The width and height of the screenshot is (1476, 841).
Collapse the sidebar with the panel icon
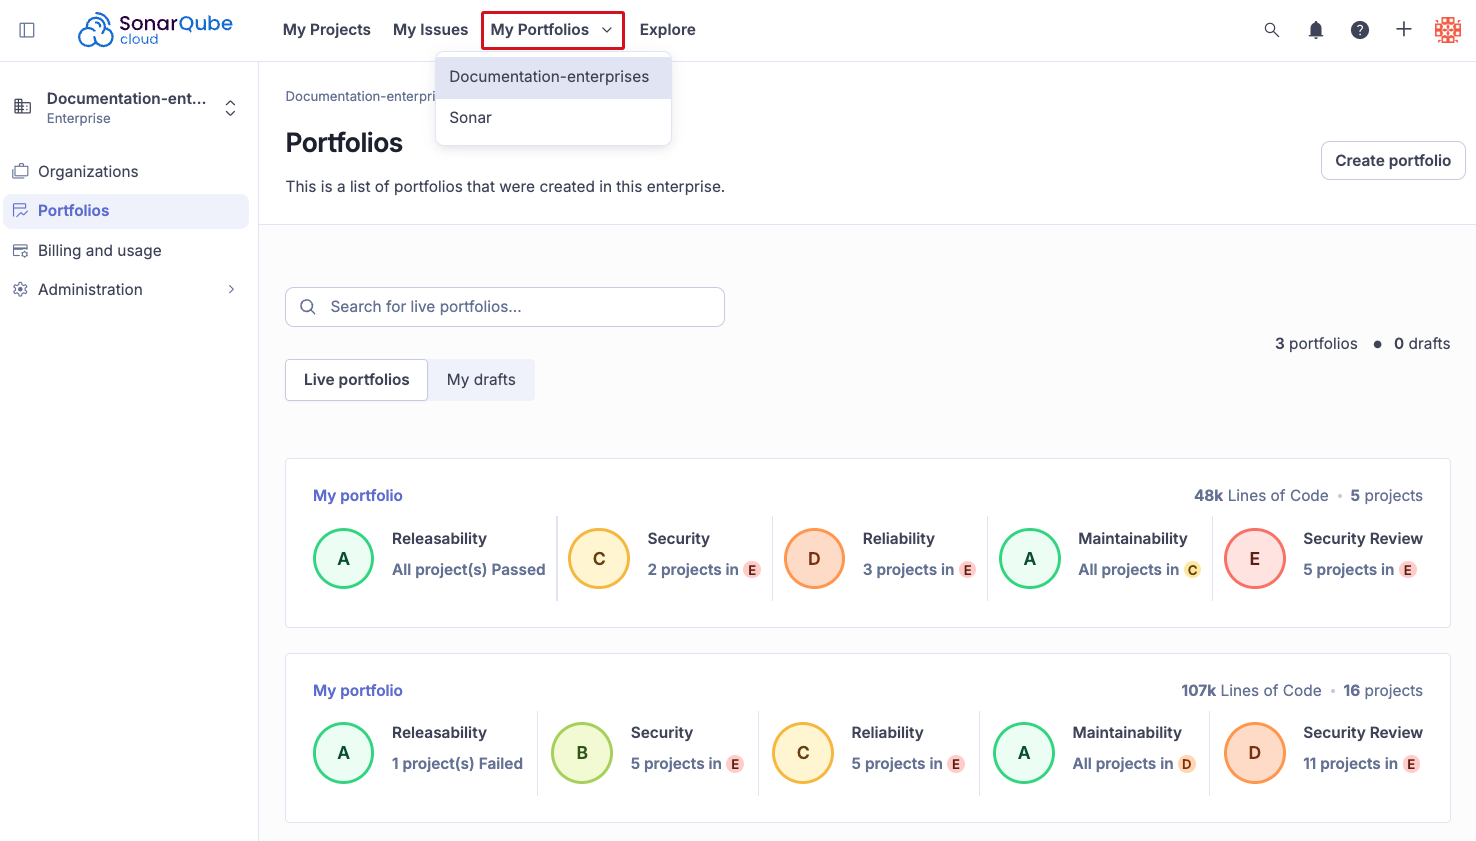(x=27, y=30)
